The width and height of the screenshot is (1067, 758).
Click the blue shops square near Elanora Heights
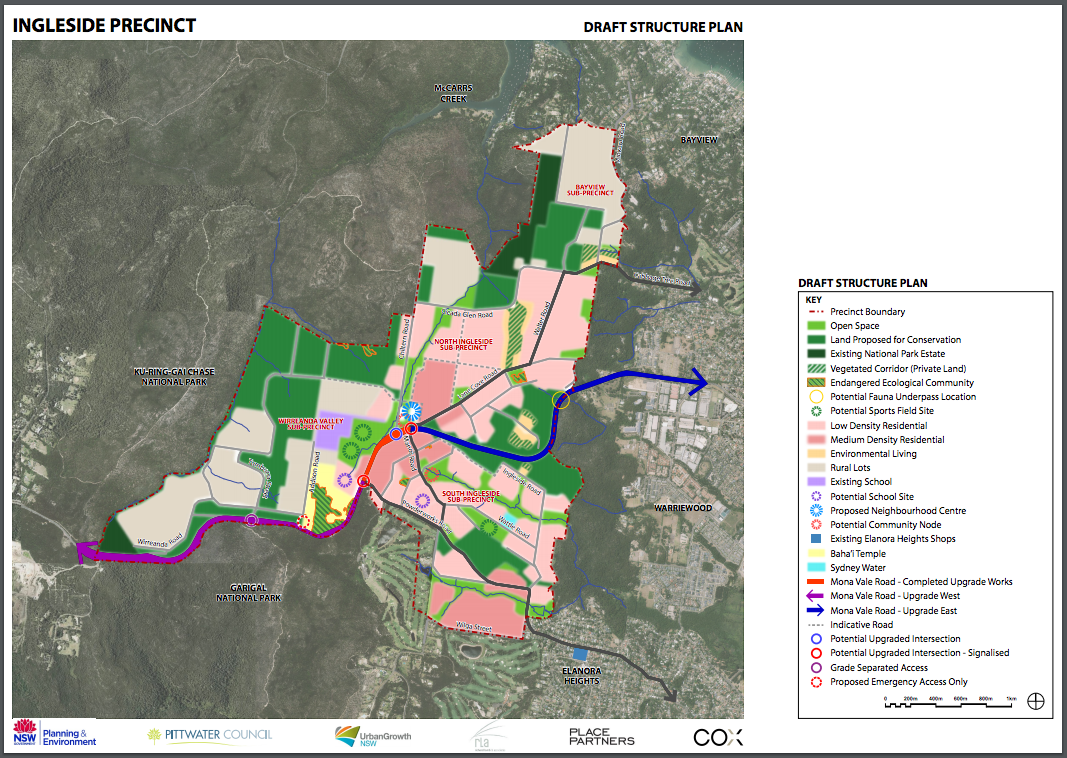pyautogui.click(x=580, y=654)
